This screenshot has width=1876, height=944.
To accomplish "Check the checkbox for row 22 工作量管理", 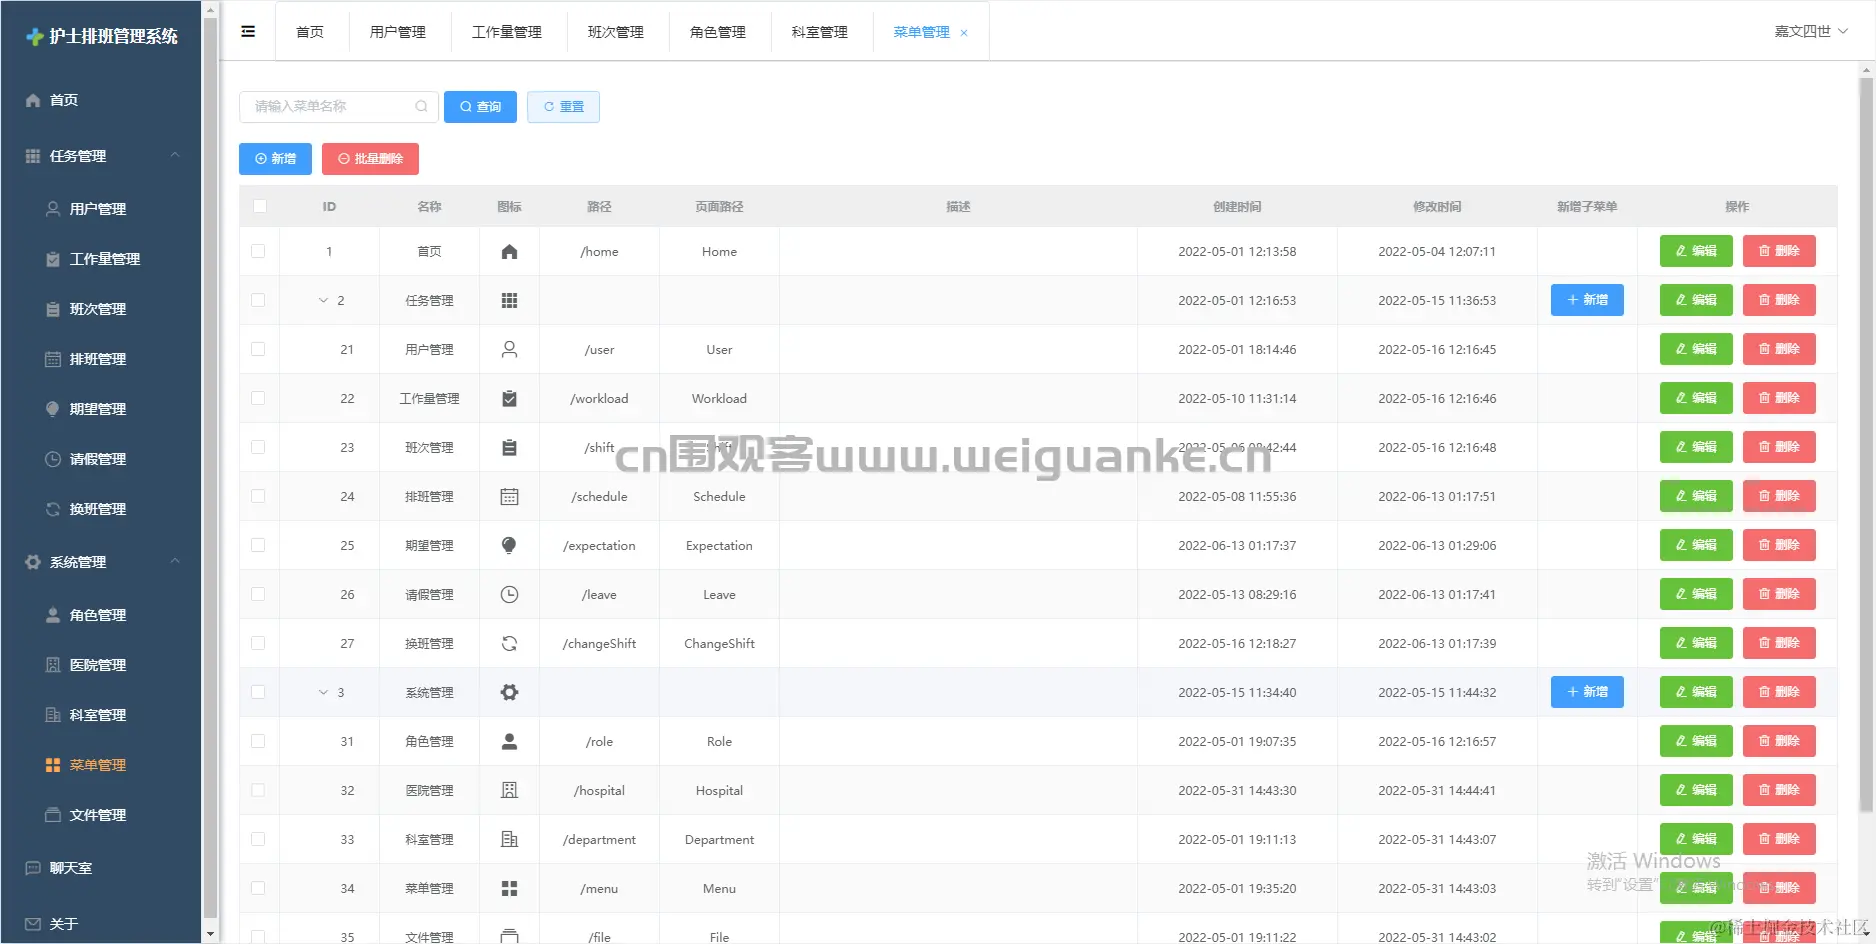I will click(258, 398).
